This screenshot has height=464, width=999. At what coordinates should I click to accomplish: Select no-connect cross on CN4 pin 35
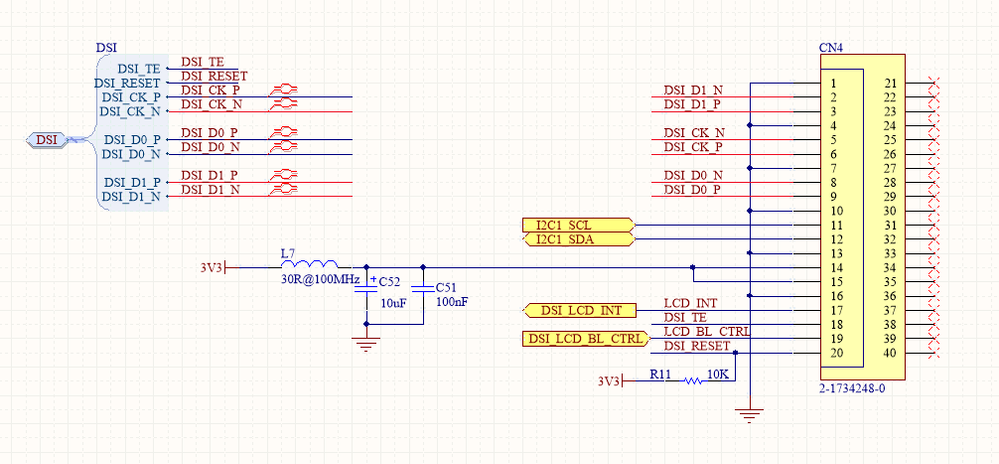coord(934,282)
